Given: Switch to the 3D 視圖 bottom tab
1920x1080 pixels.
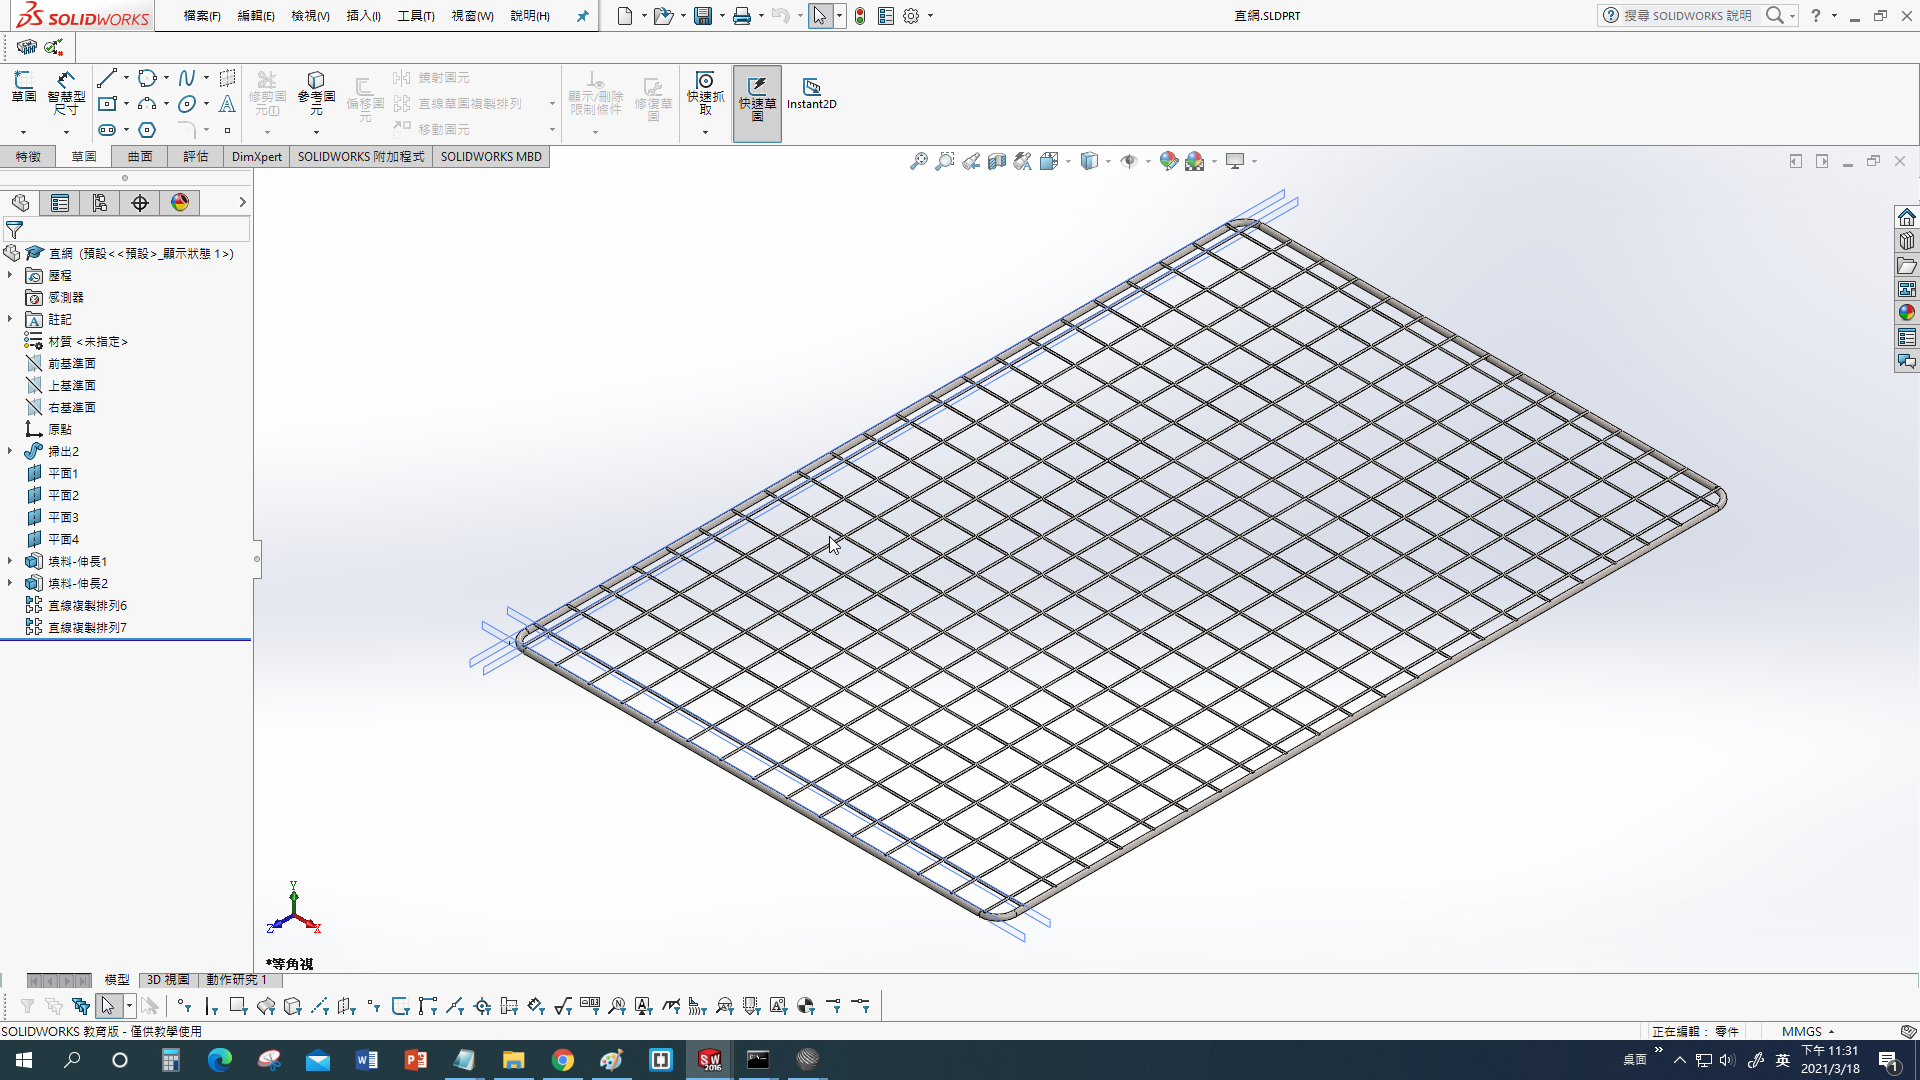Looking at the screenshot, I should tap(168, 980).
